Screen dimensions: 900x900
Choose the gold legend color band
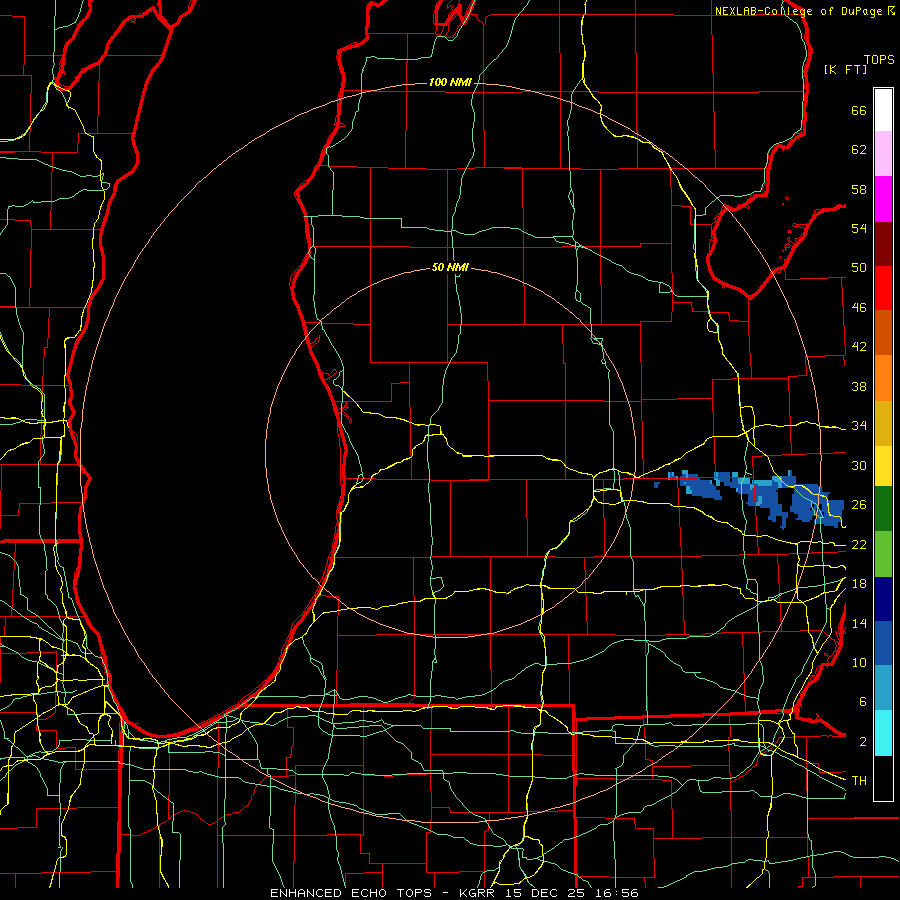883,423
